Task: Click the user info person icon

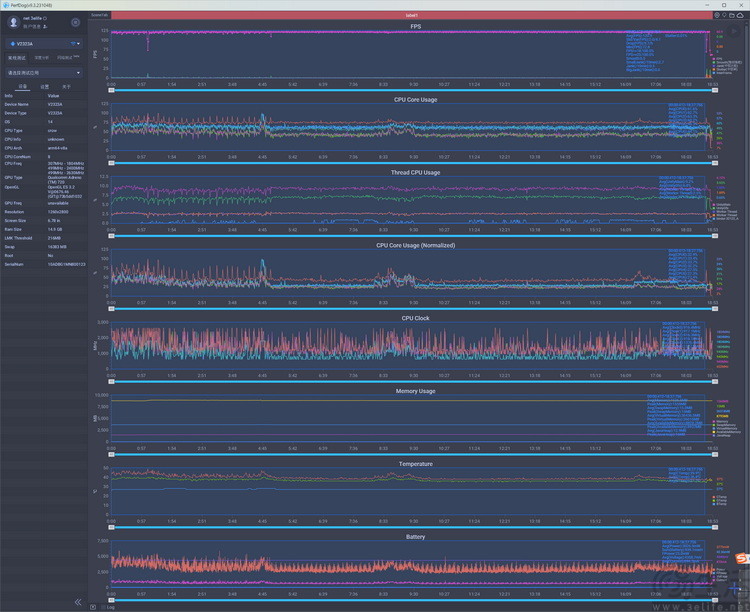Action: point(45,27)
